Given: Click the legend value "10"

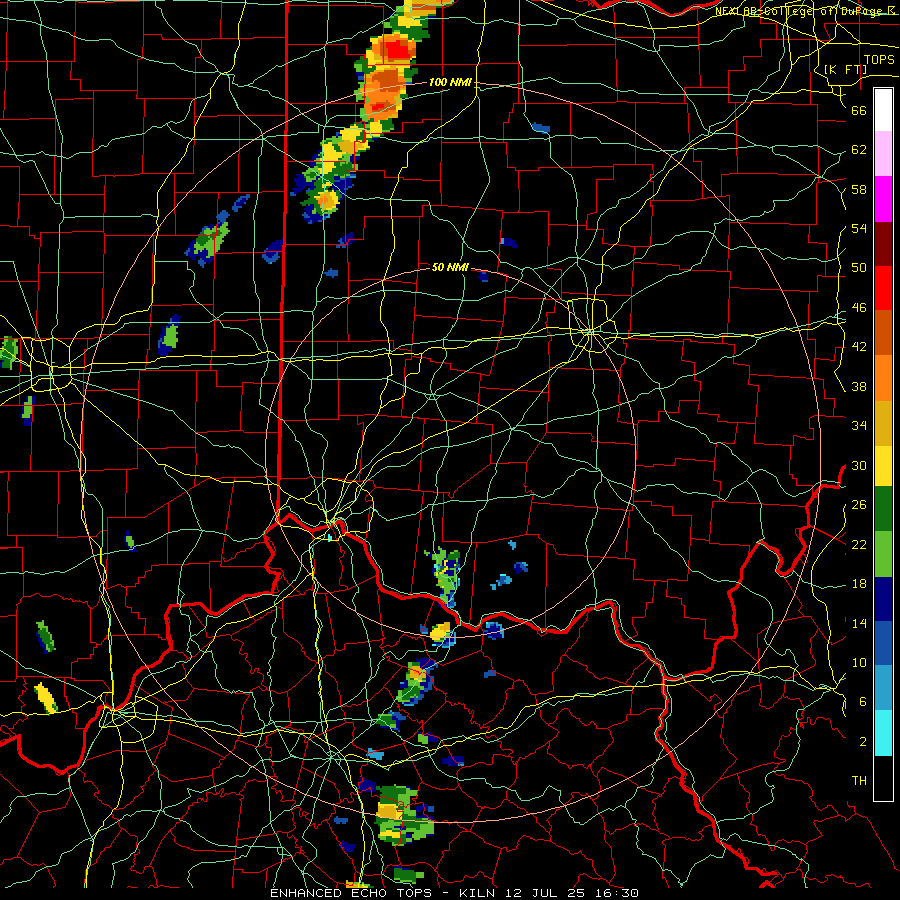Looking at the screenshot, I should click(x=859, y=662).
